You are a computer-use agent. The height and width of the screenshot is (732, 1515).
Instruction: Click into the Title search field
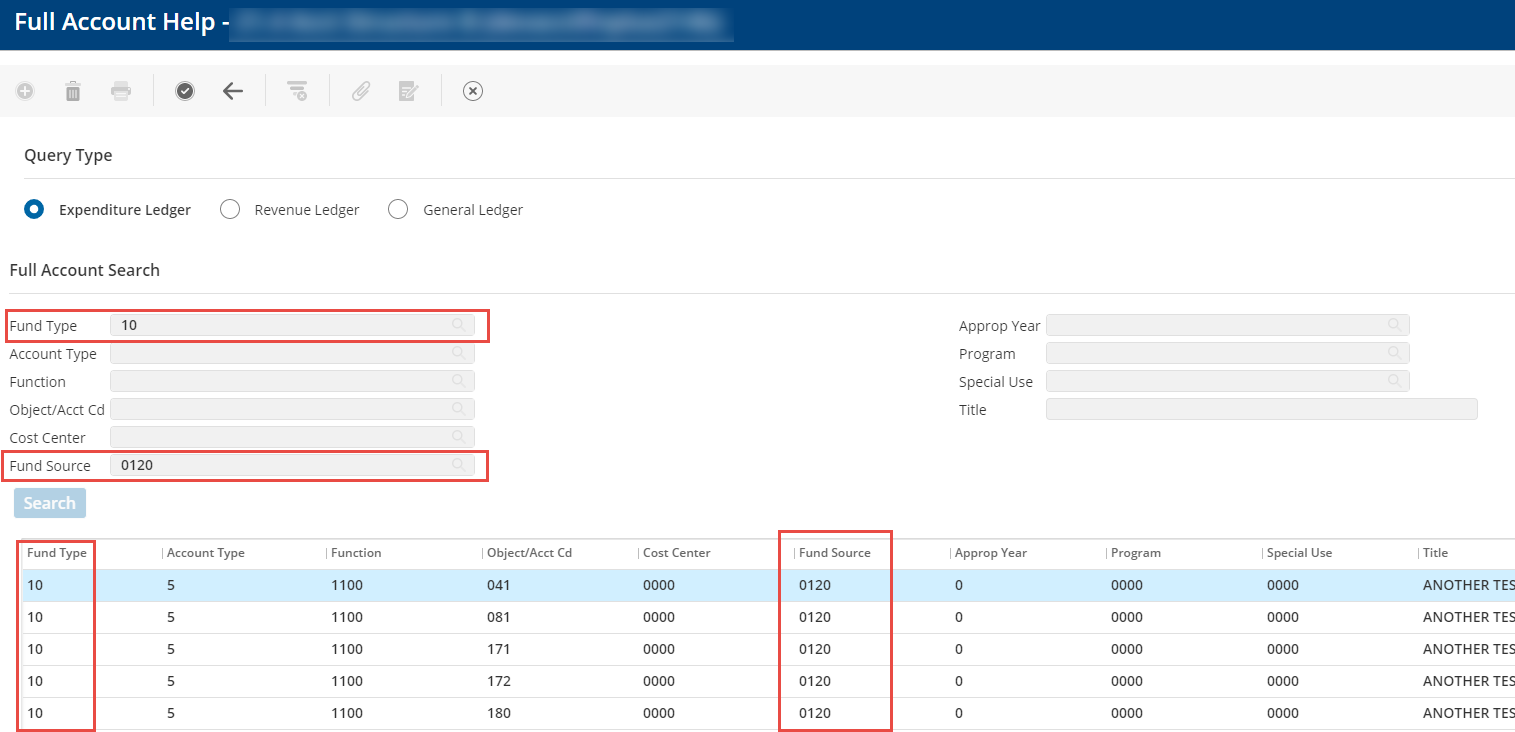click(1260, 409)
